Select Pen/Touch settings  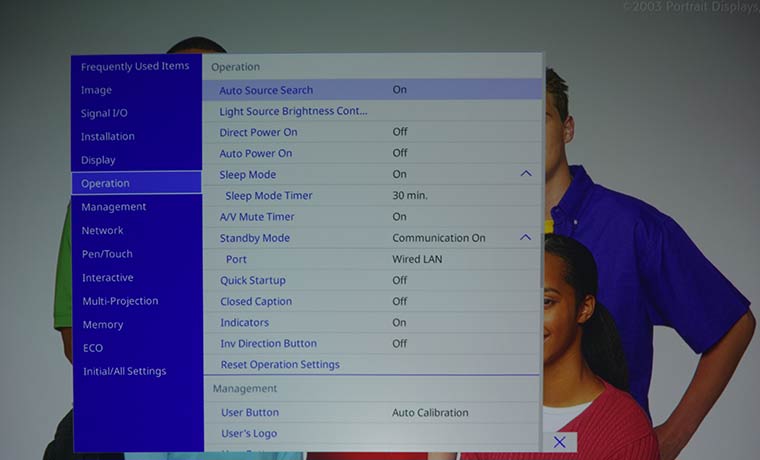coord(107,254)
